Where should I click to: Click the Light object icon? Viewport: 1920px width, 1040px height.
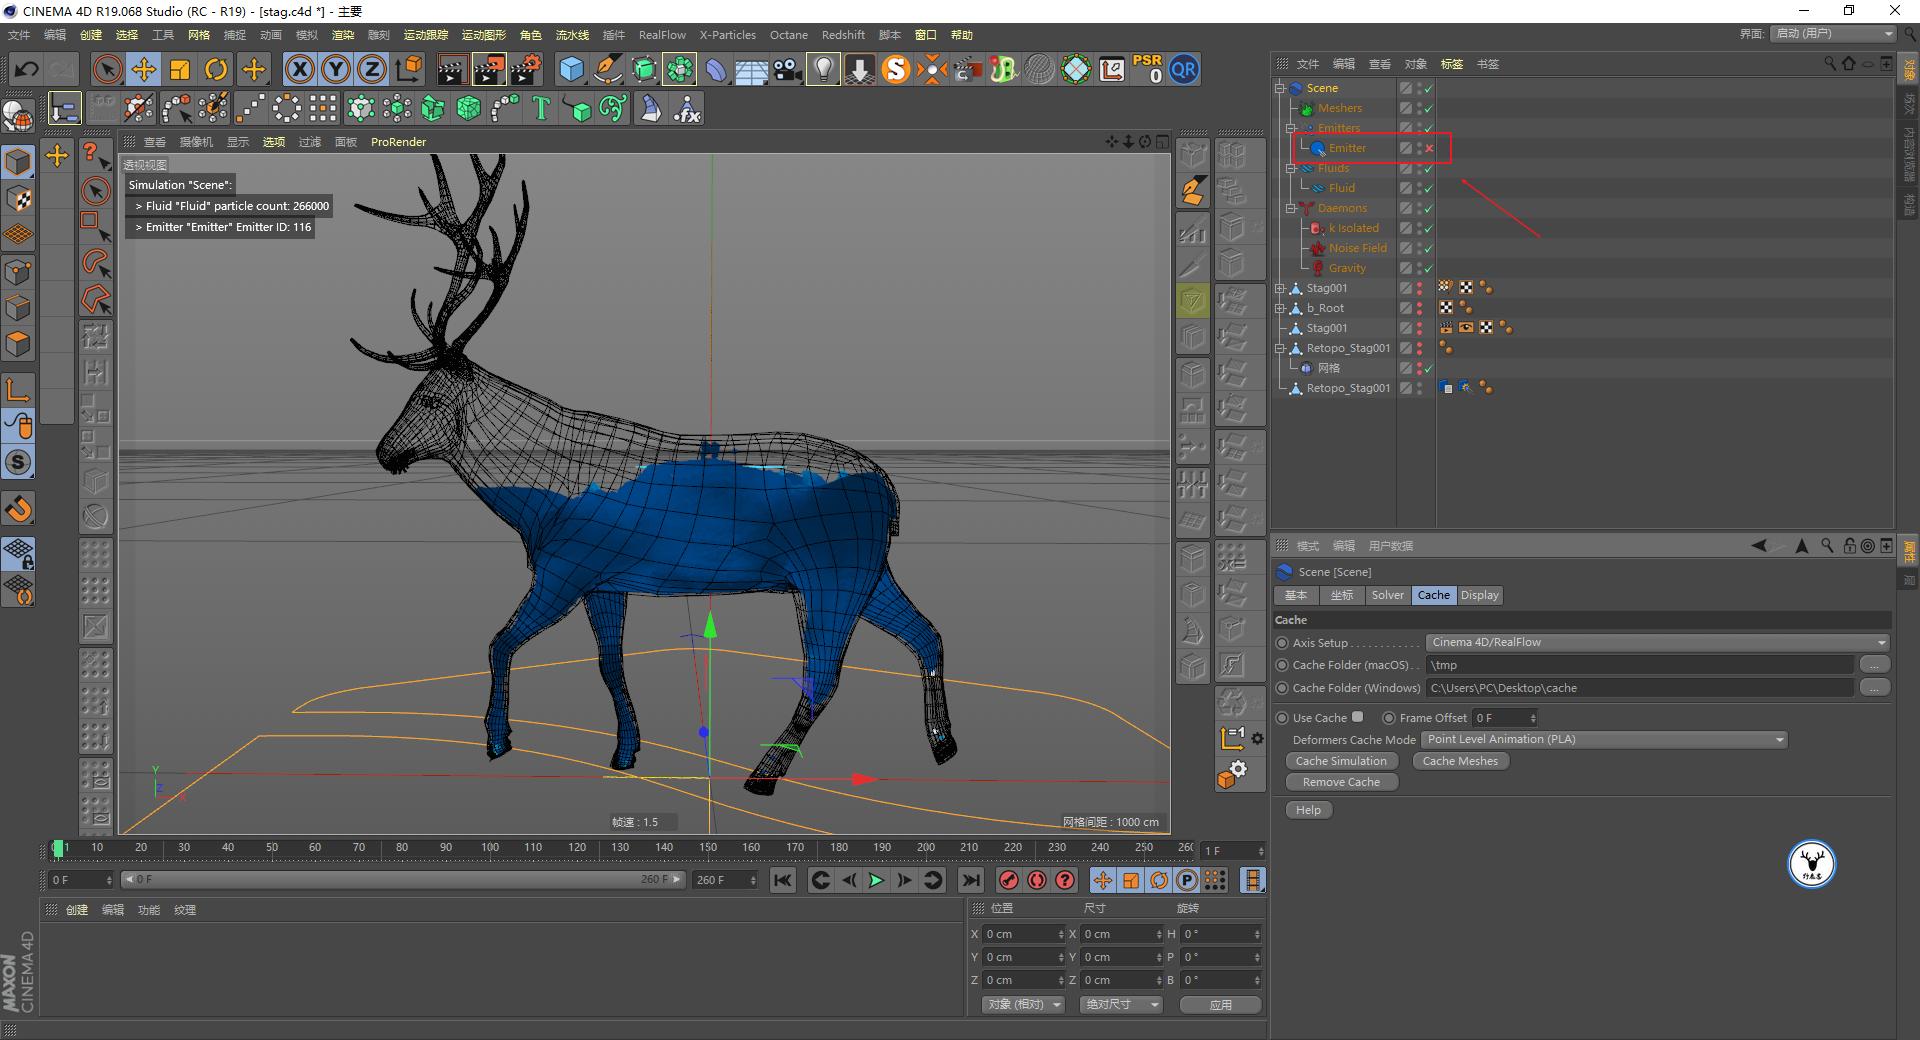pos(822,69)
